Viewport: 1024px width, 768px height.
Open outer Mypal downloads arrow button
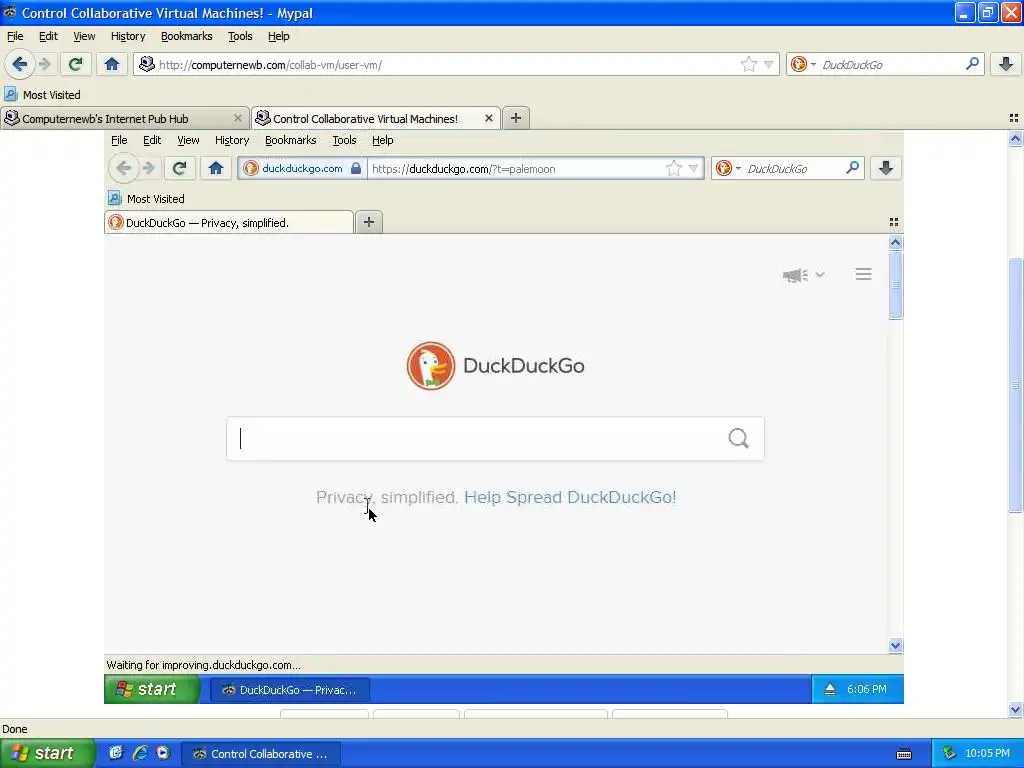(x=1006, y=64)
